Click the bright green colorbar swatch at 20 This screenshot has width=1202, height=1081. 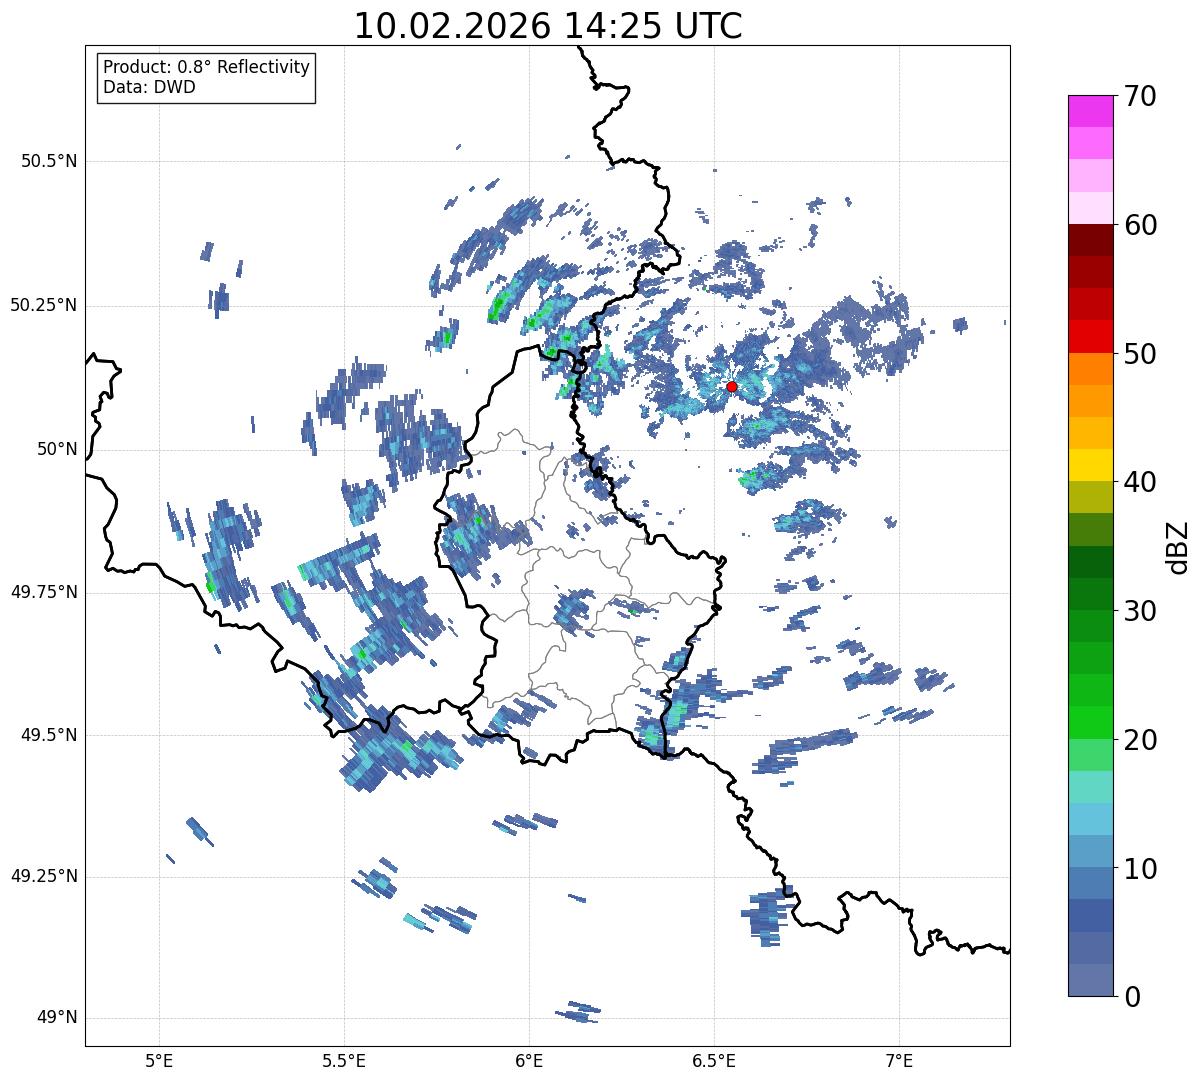tap(1090, 723)
